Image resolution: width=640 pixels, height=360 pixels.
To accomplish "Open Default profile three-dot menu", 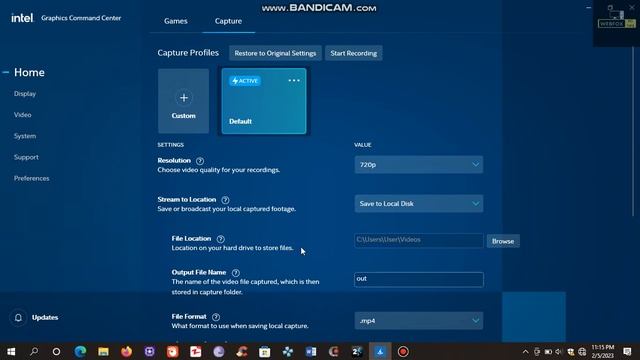I will pyautogui.click(x=294, y=80).
